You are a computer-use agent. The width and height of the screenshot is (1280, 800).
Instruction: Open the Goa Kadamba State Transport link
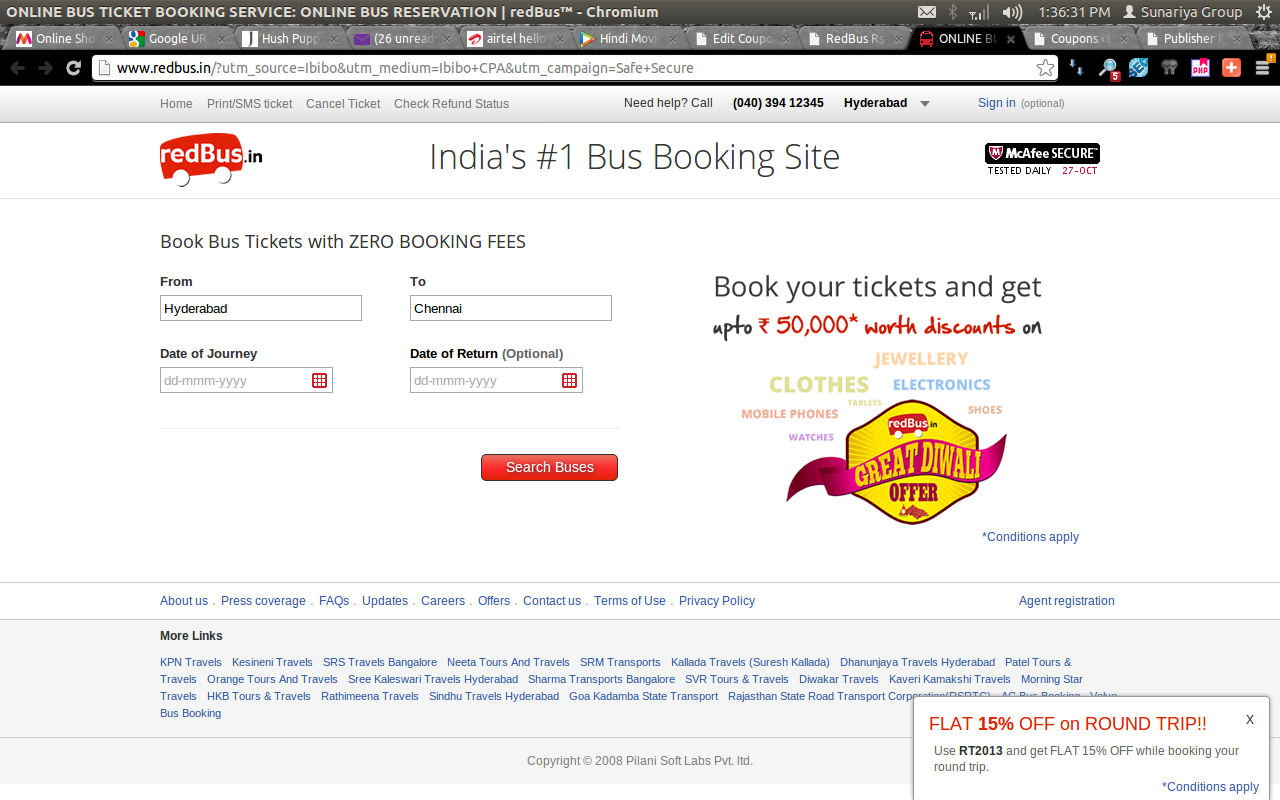click(x=643, y=696)
